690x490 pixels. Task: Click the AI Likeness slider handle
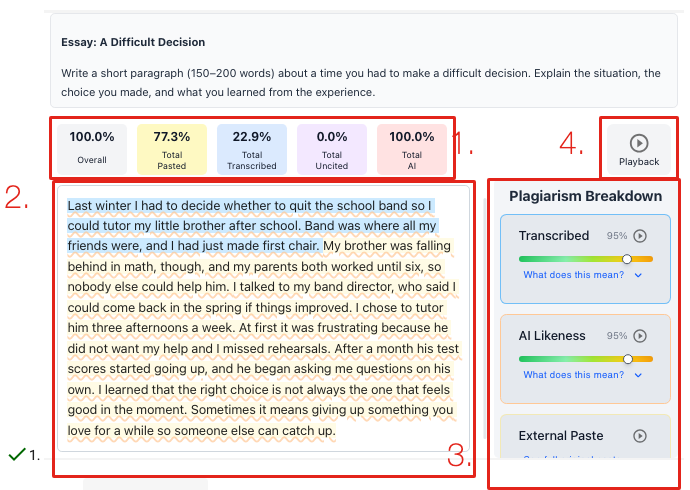[628, 359]
